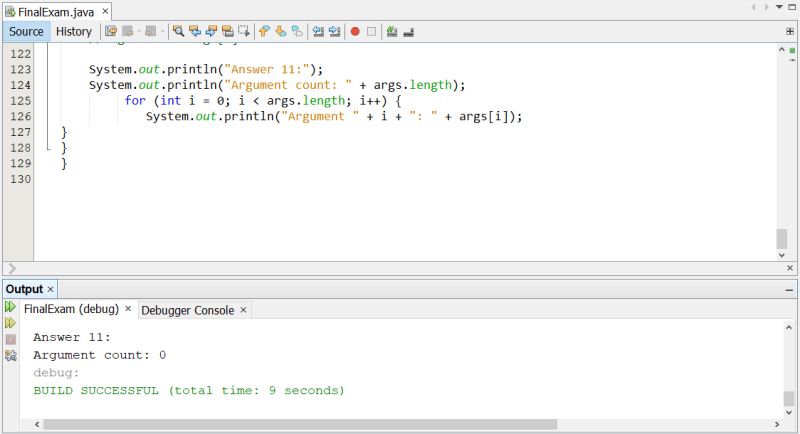Start macro recording with red circle
This screenshot has width=800, height=434.
355,32
